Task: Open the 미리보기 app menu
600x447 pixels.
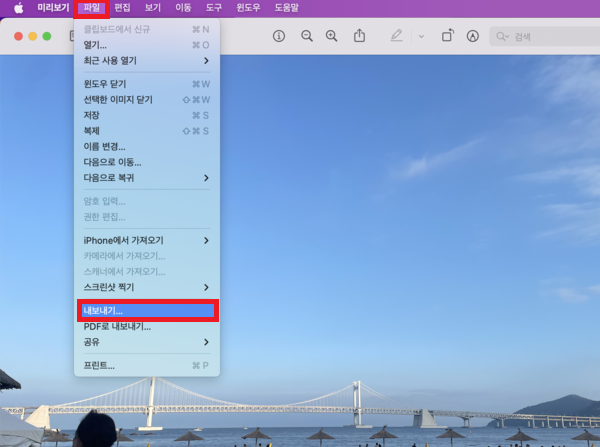Action: tap(53, 8)
